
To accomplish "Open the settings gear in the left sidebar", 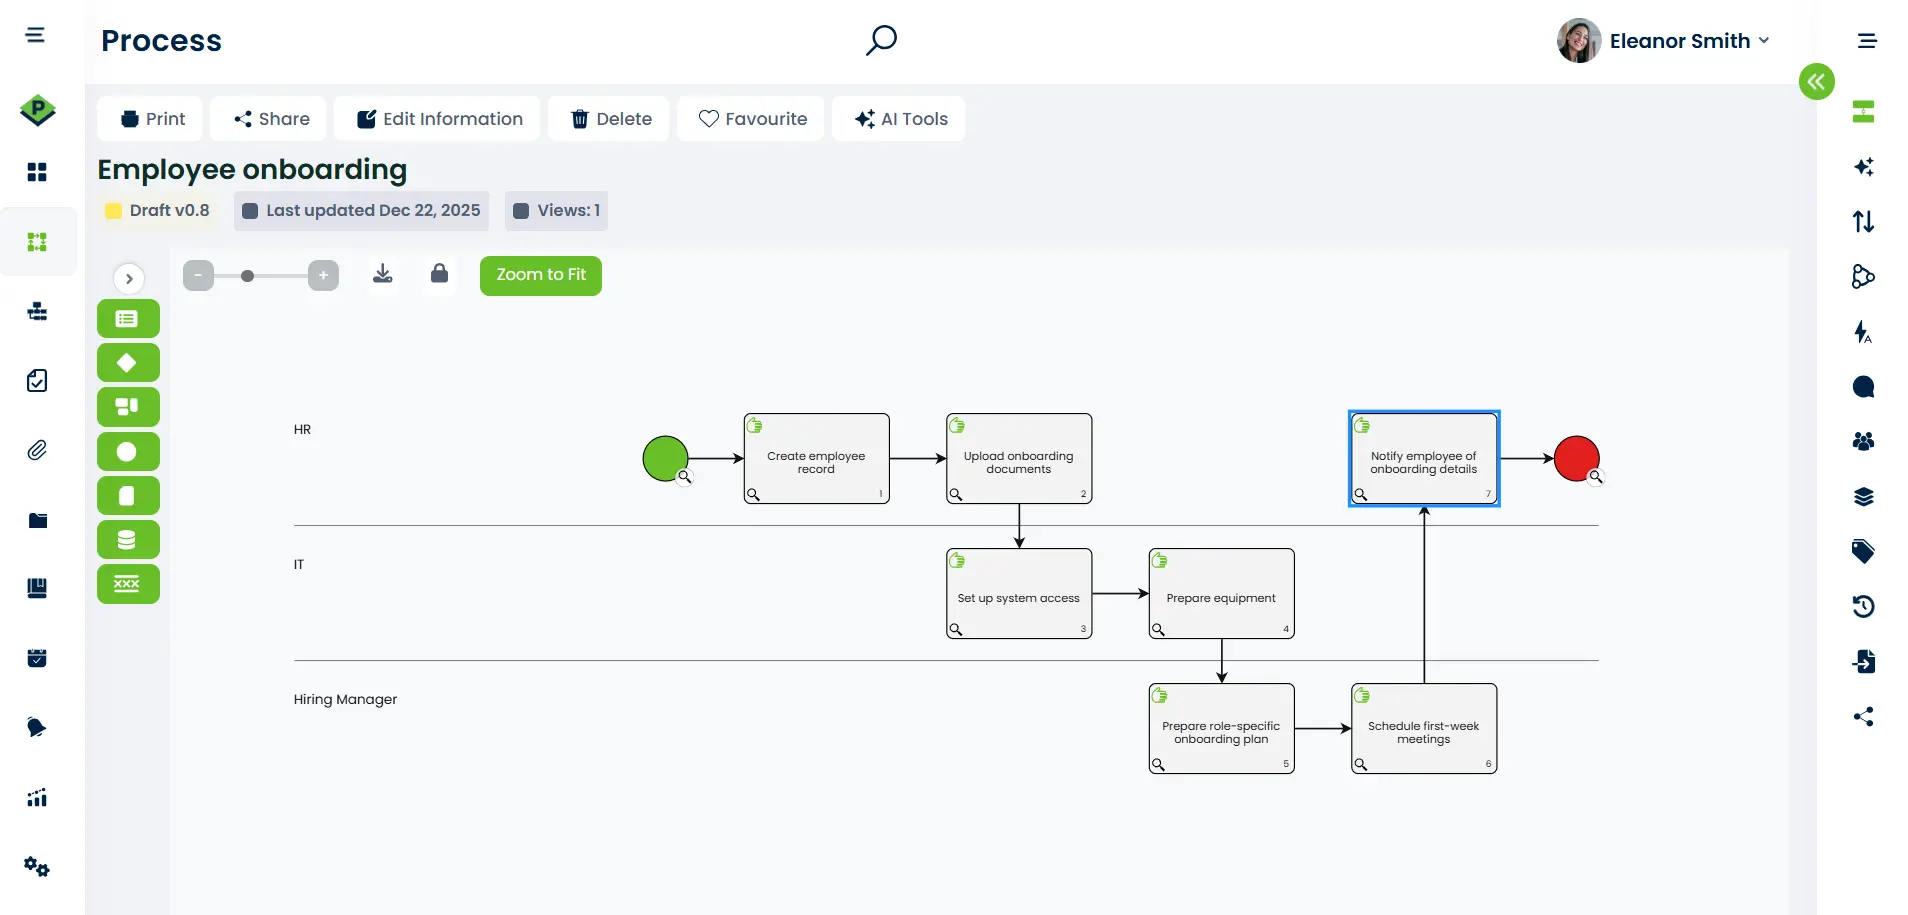I will coord(37,867).
